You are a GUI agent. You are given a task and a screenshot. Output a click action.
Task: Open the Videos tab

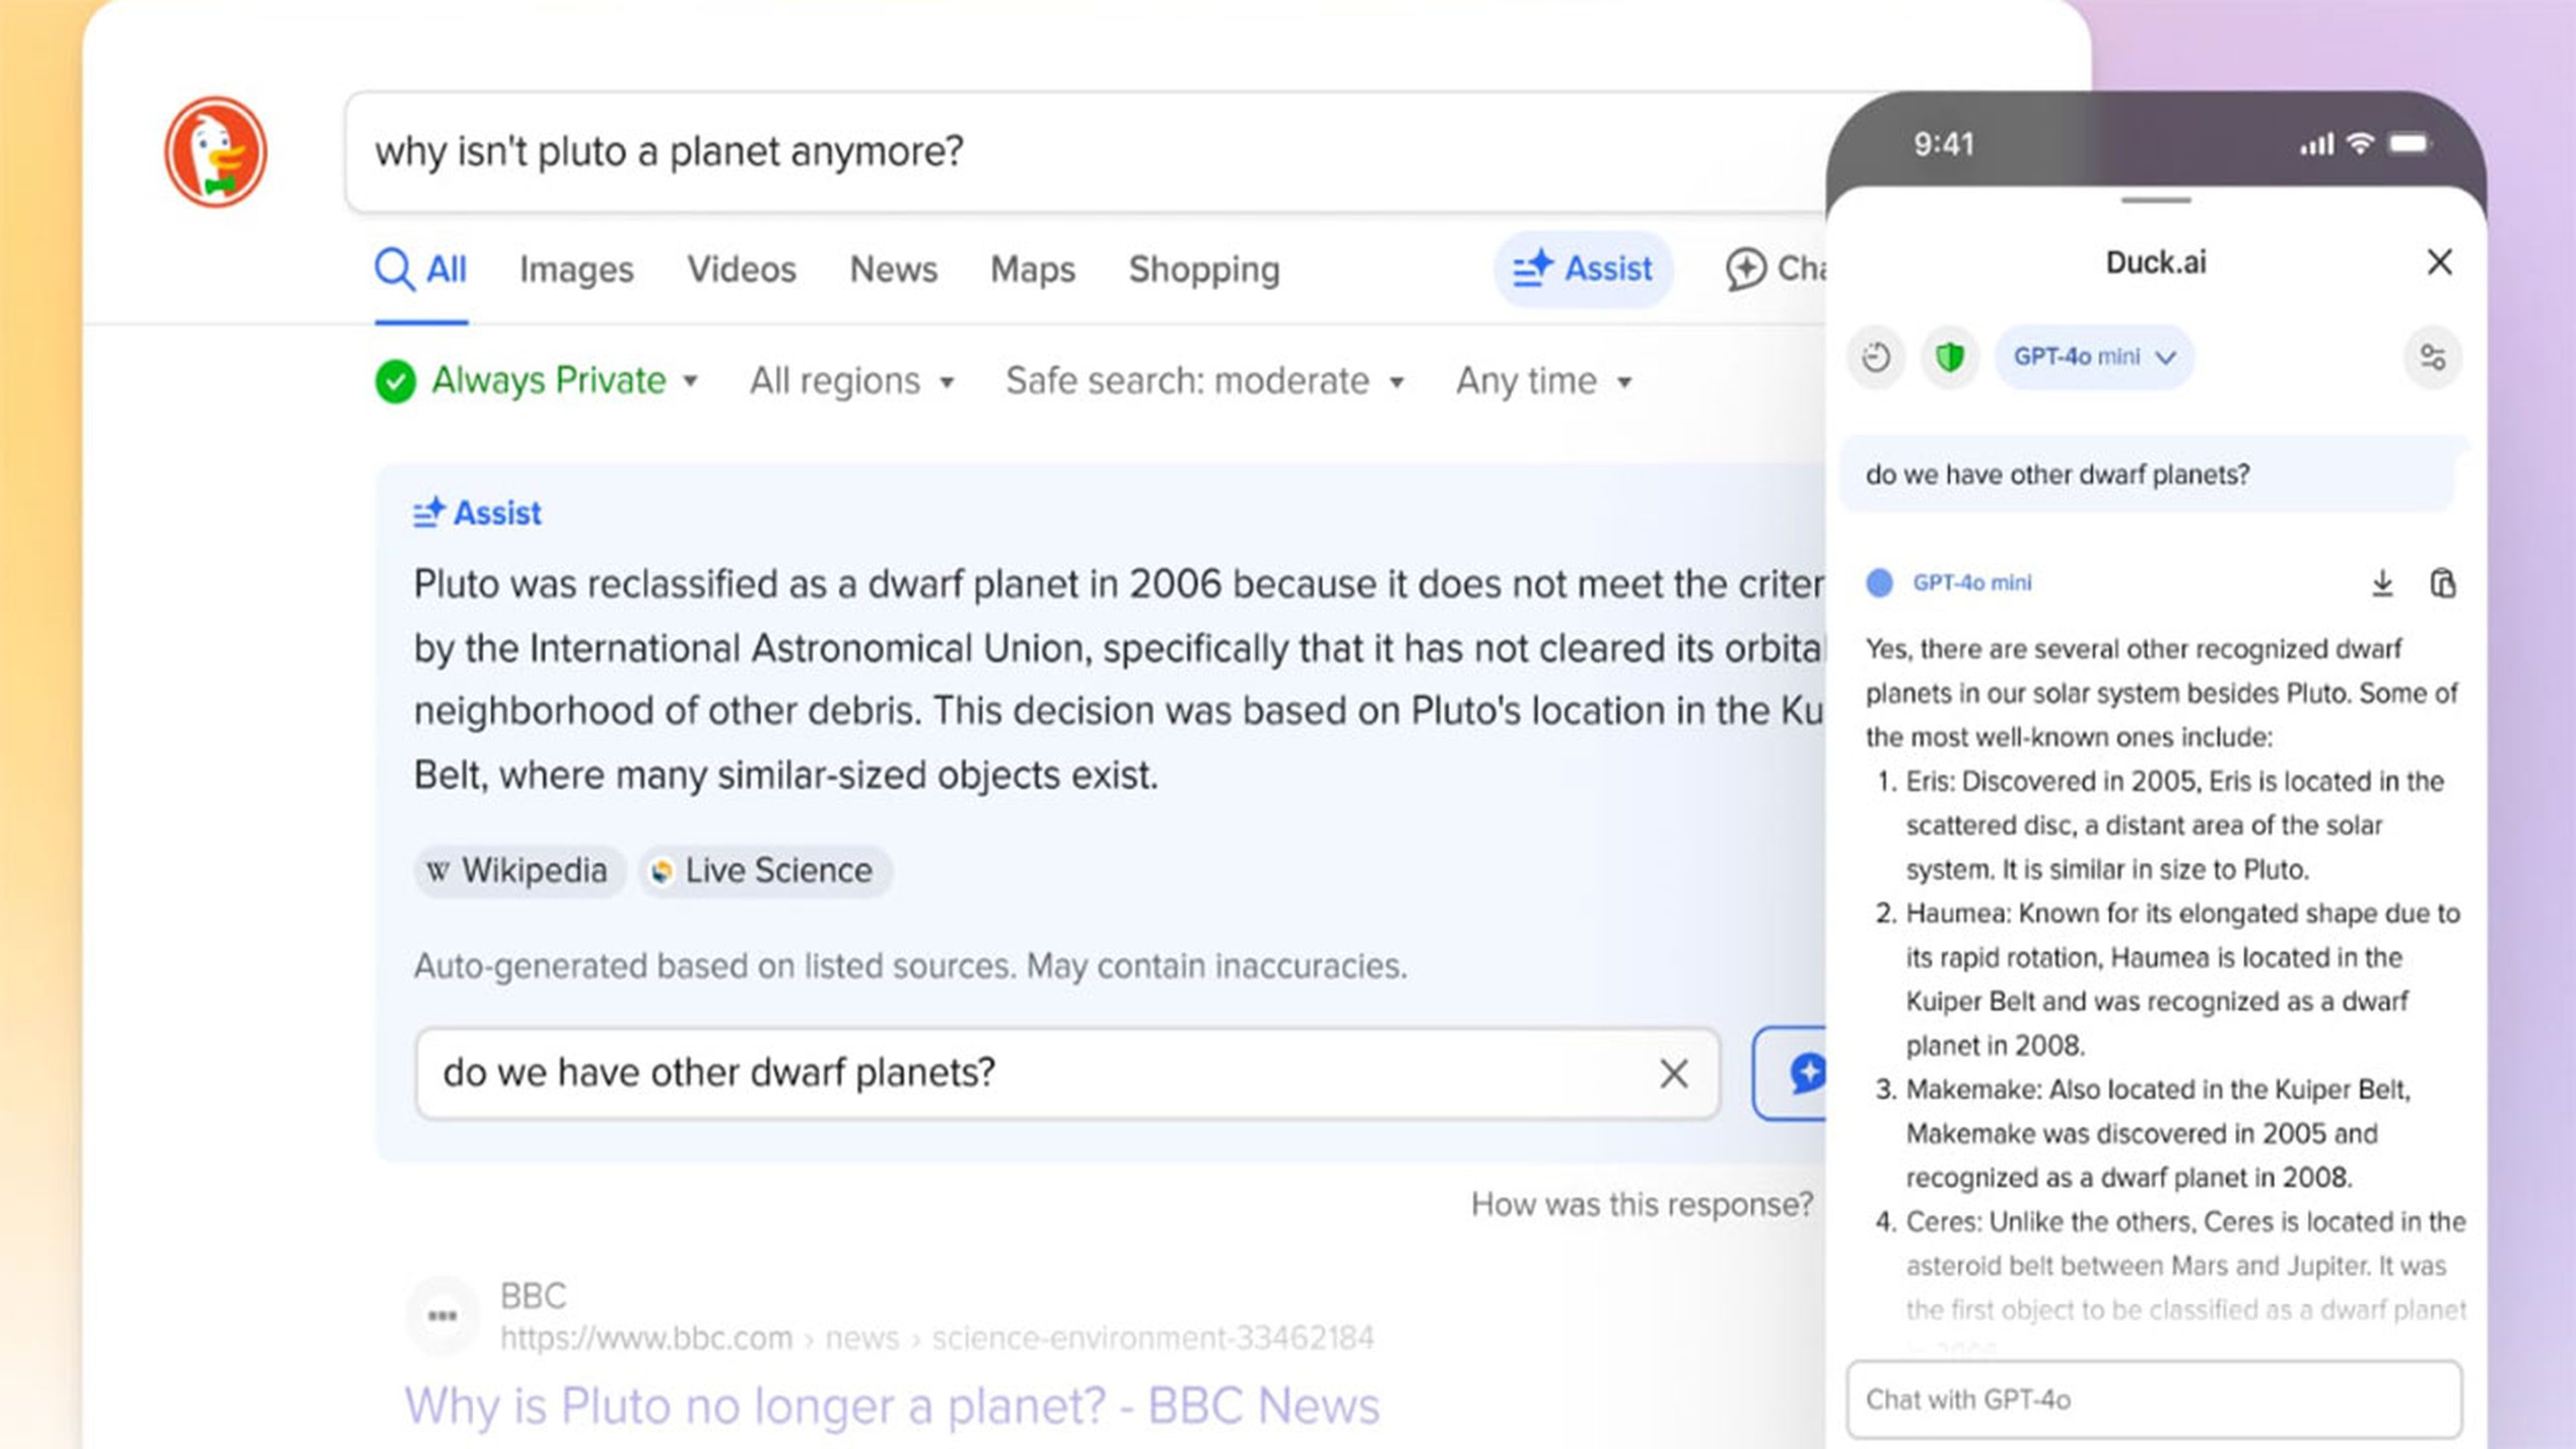[741, 269]
